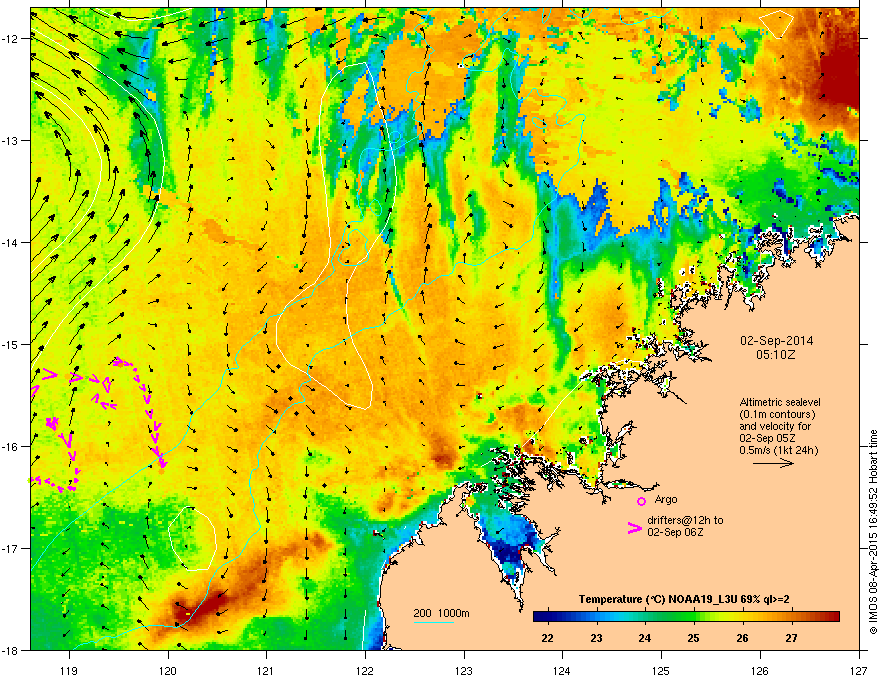
Task: Click the Argo legend label
Action: [666, 499]
